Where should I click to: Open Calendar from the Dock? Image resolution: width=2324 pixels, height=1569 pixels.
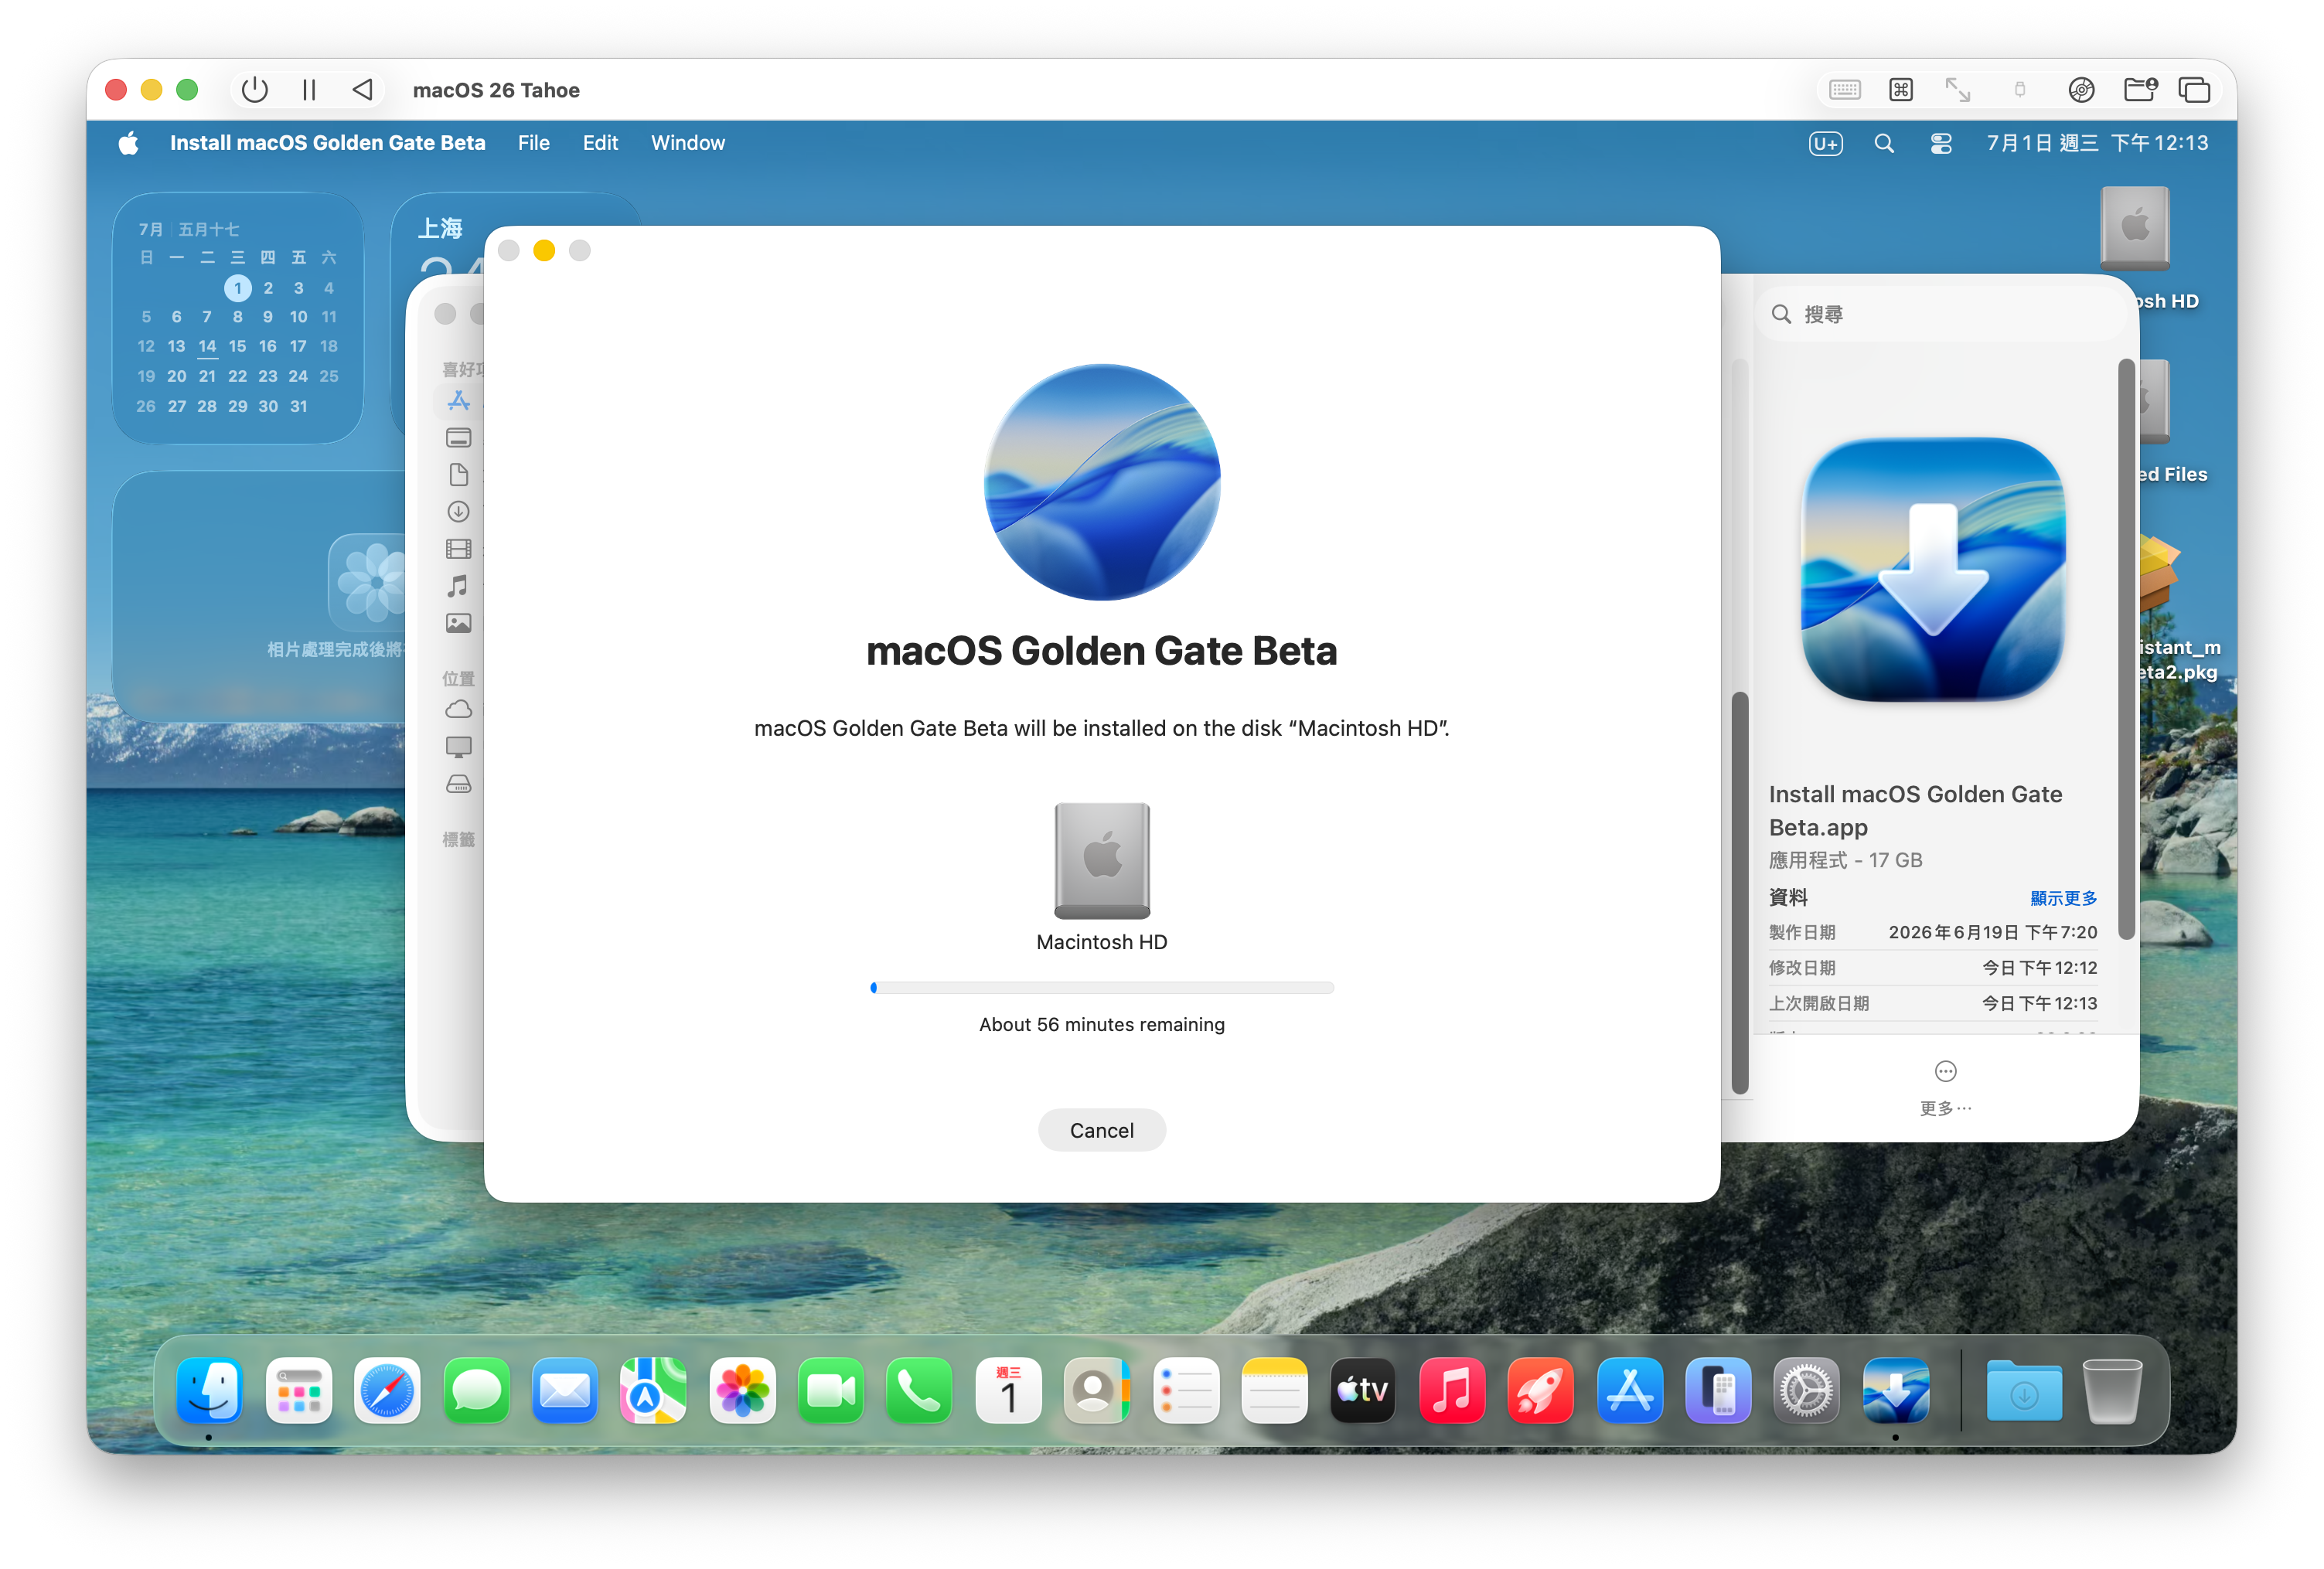[x=1008, y=1390]
